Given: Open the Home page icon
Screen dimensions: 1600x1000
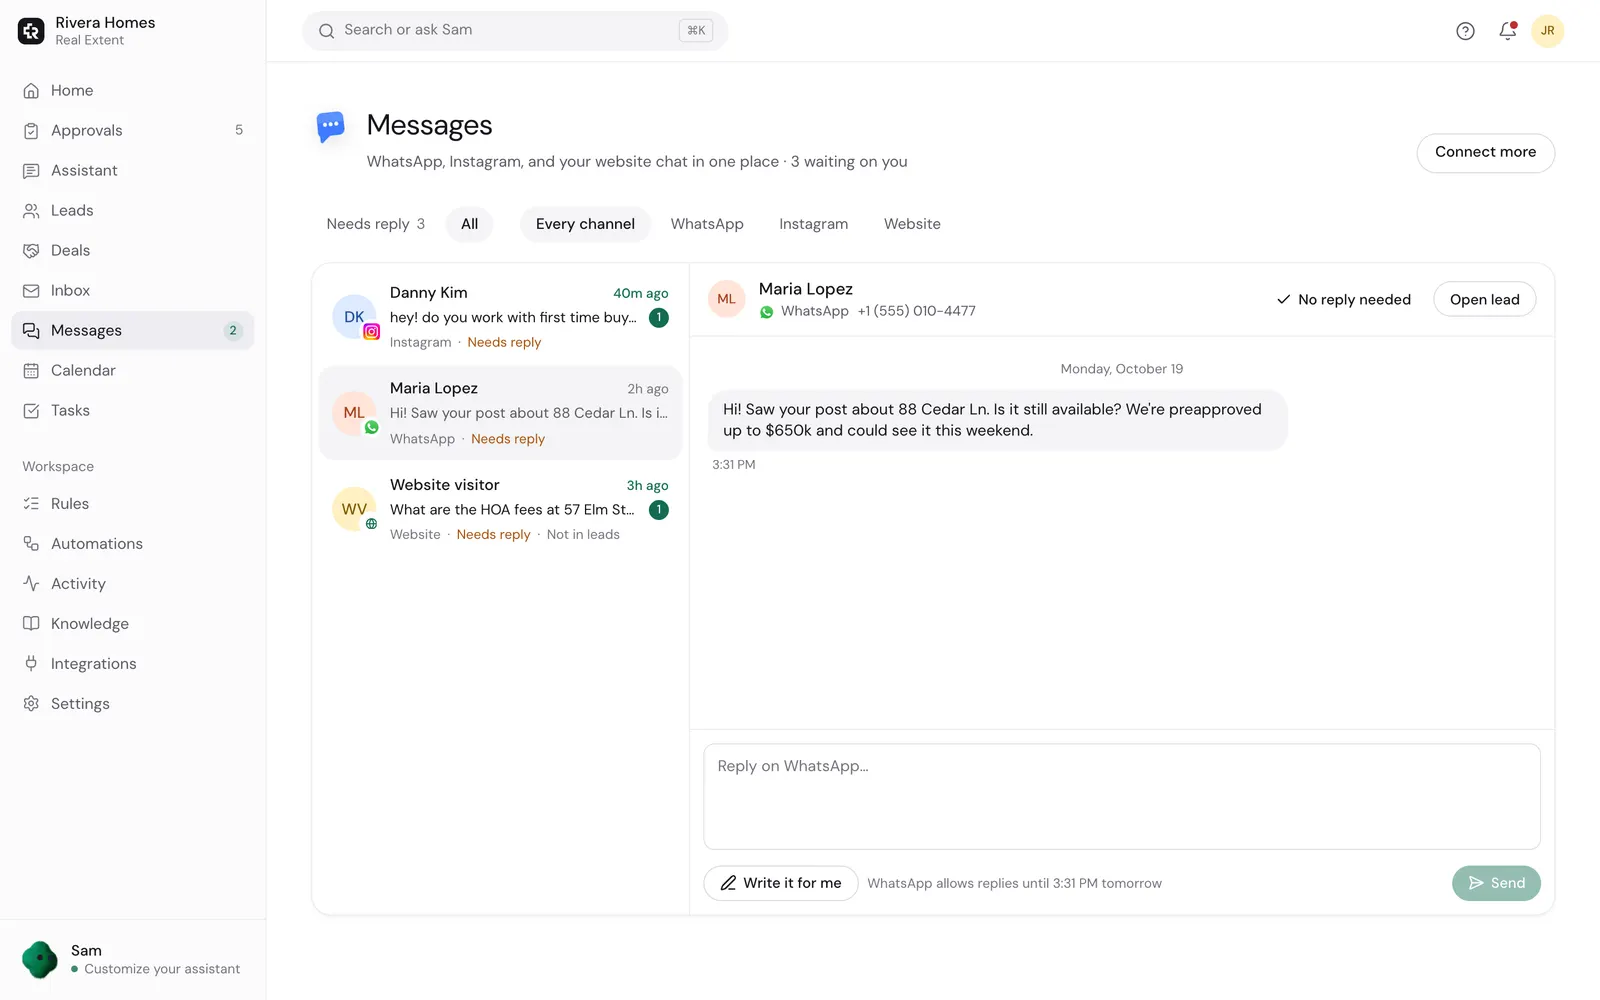Looking at the screenshot, I should (31, 91).
